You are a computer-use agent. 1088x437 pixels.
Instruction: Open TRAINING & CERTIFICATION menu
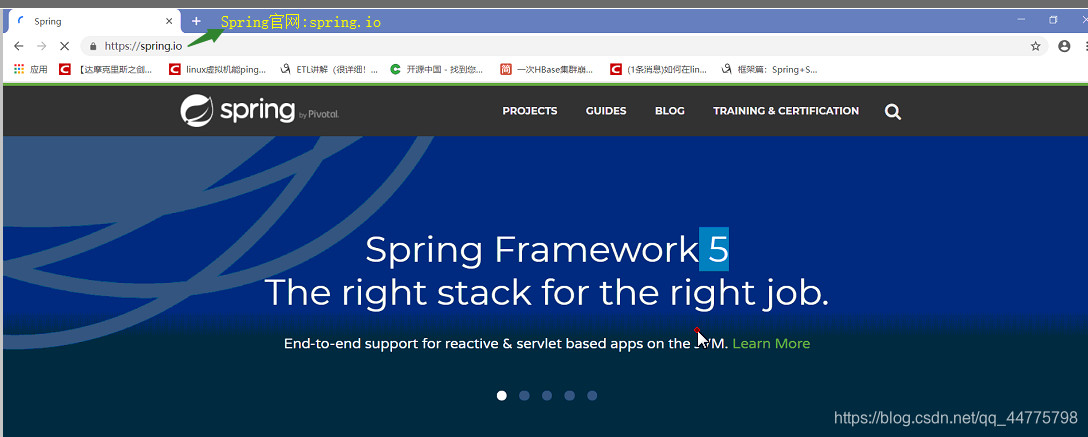[x=786, y=111]
